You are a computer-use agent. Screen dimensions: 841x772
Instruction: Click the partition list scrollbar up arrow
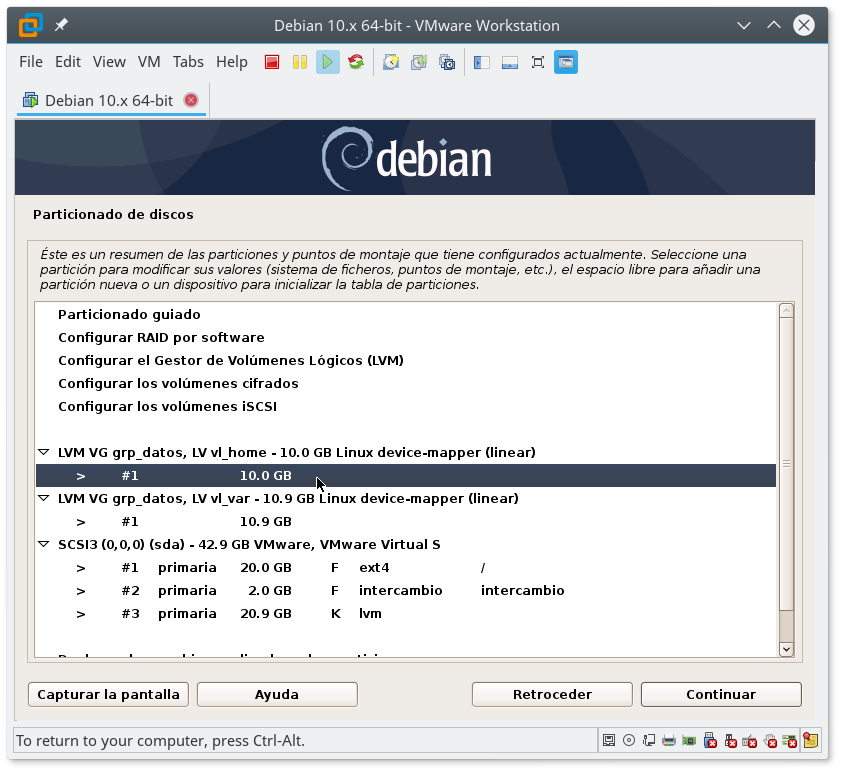786,311
